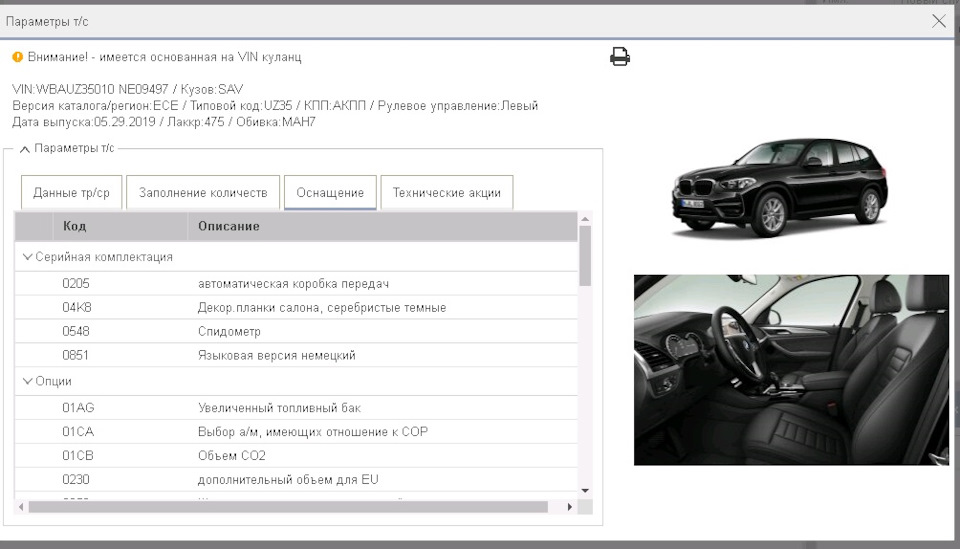Screen dimensions: 960x549
Task: Click the Дата выпуска 05.29.2019 line
Action: point(163,122)
